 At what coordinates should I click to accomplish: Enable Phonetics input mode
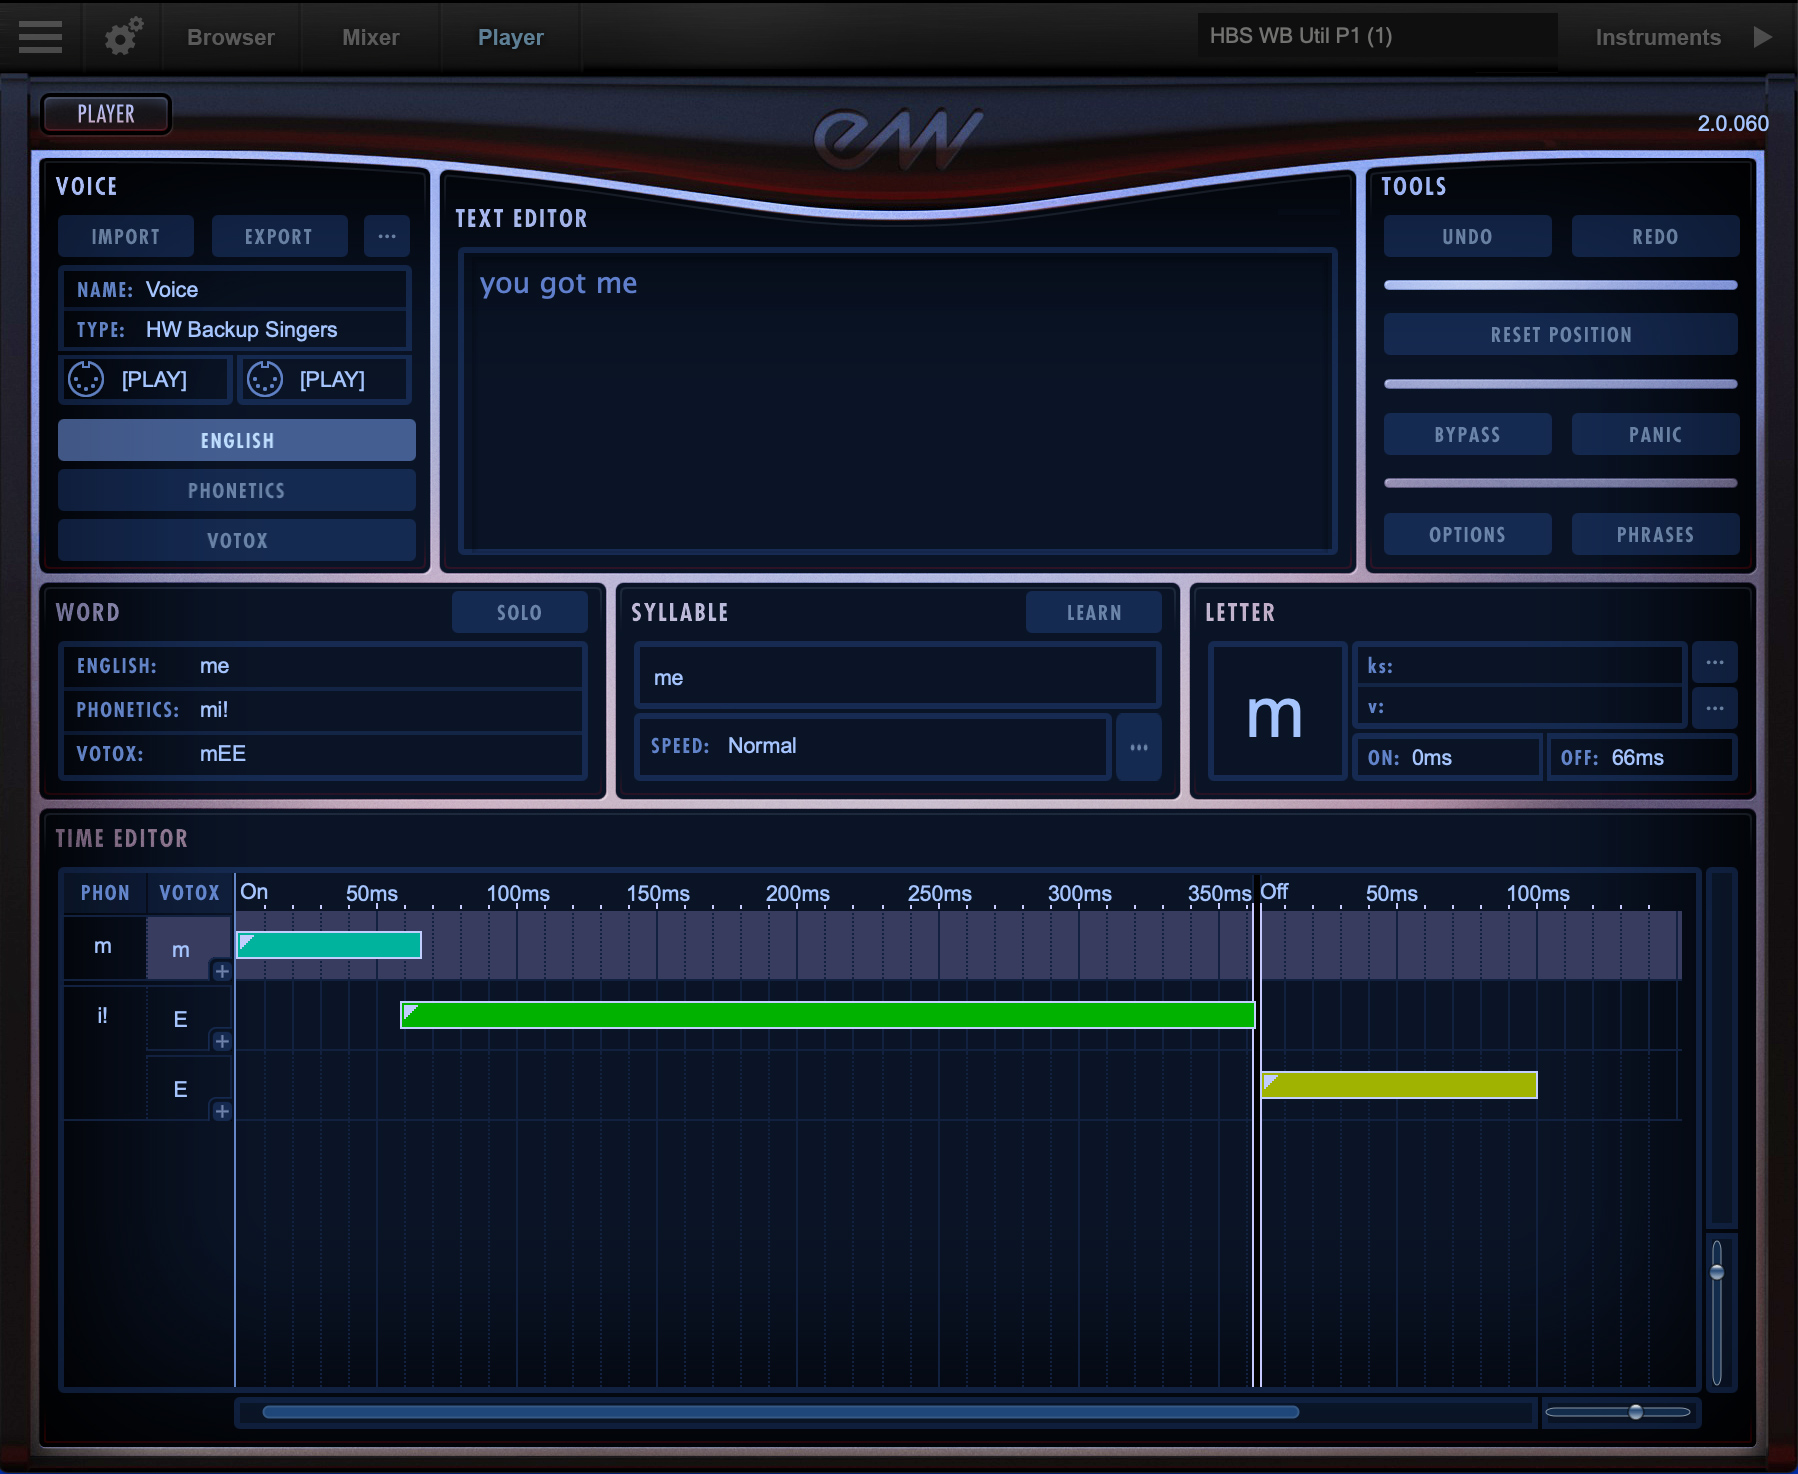(x=236, y=490)
